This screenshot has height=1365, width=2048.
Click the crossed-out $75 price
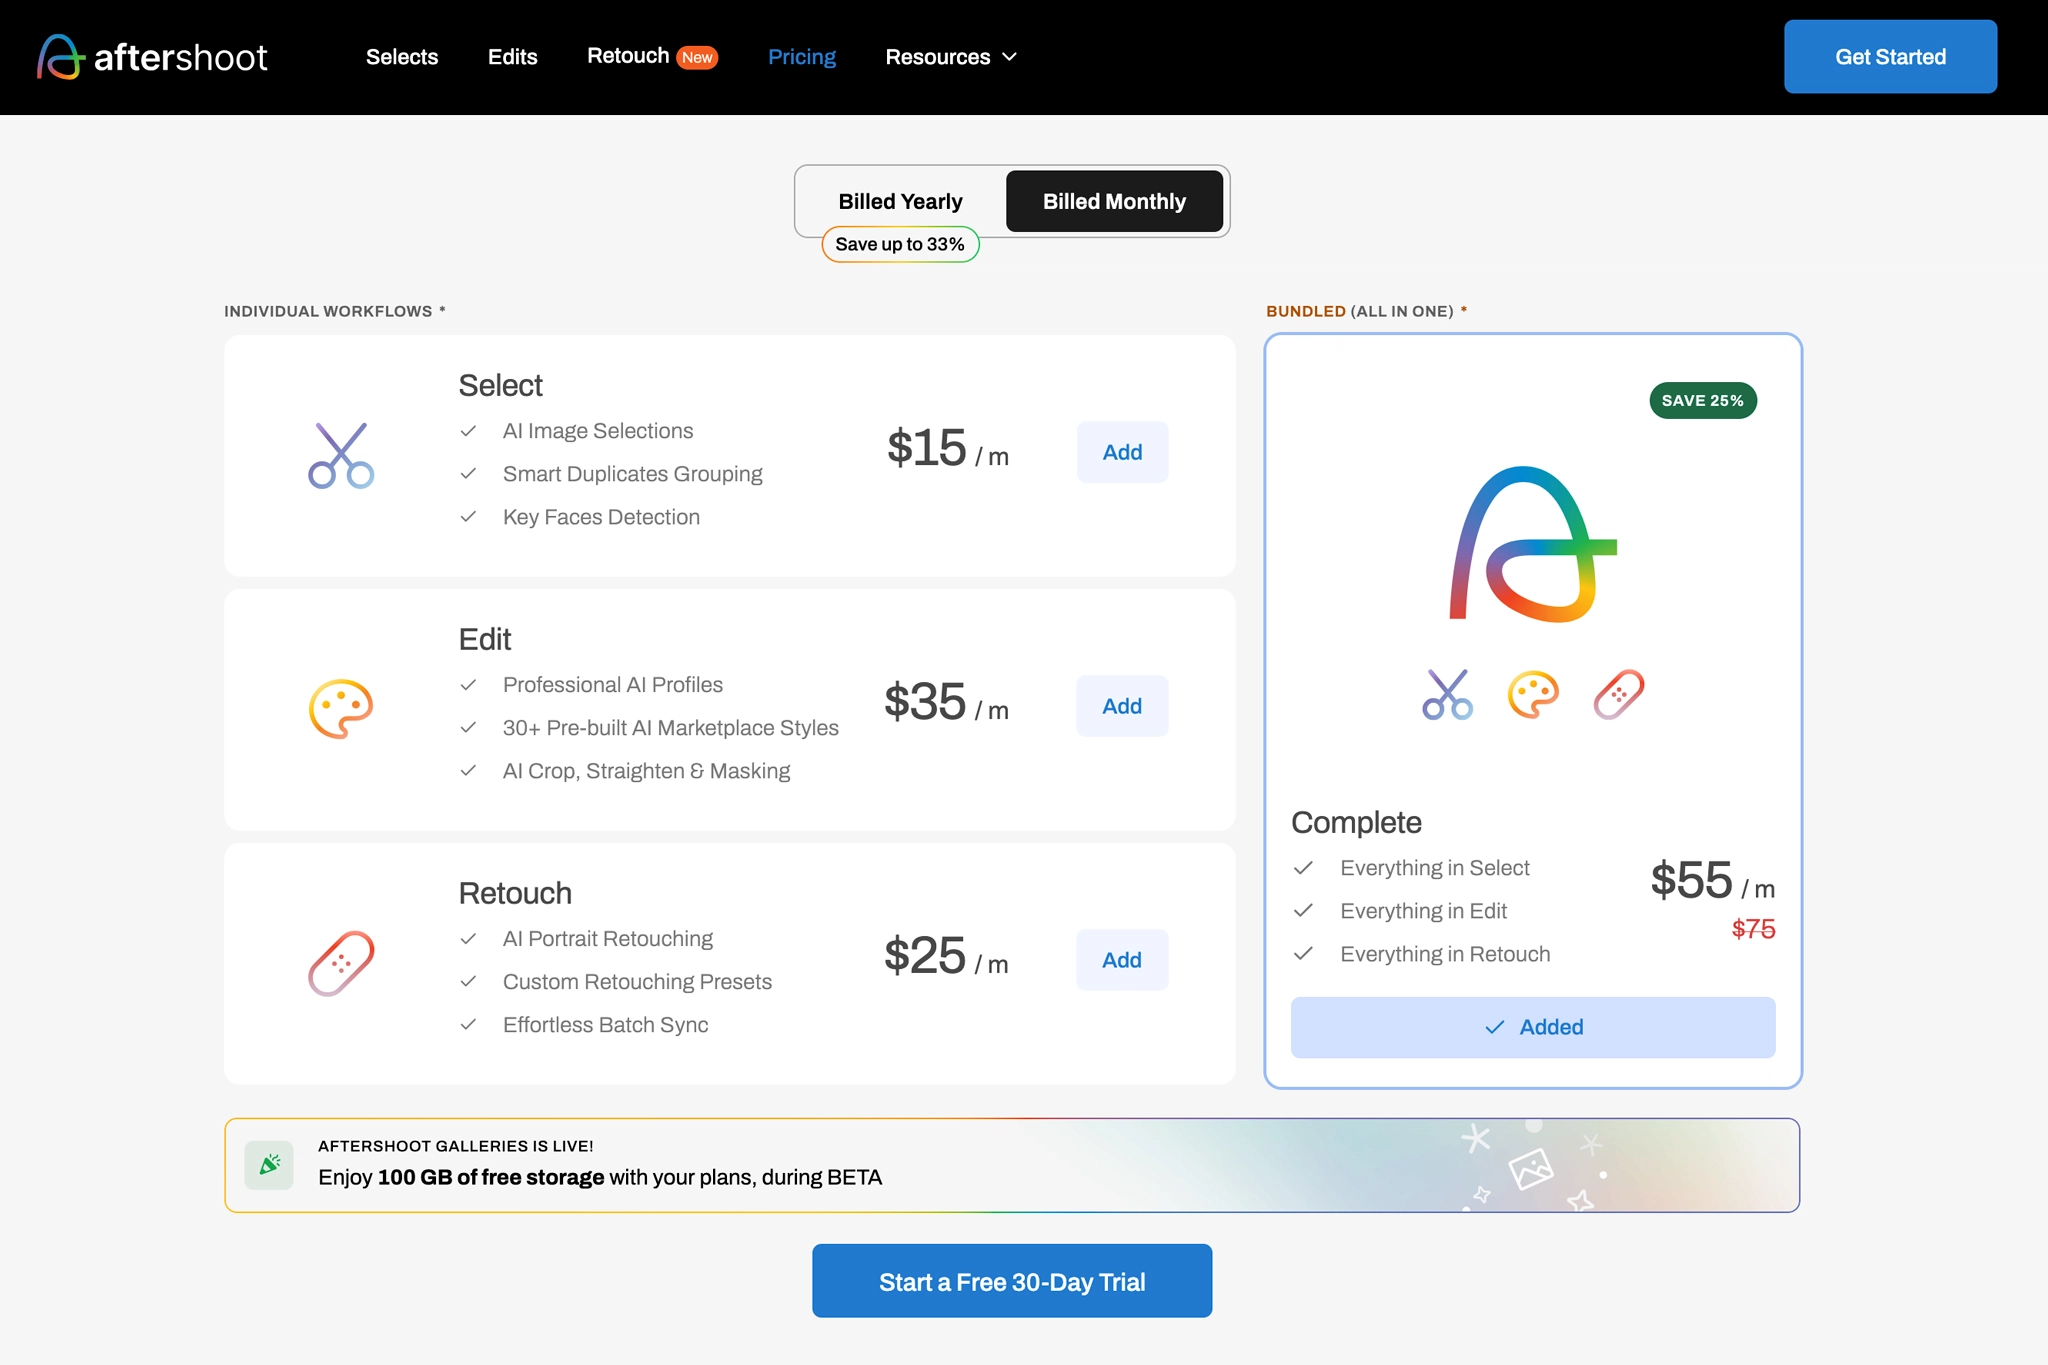[x=1754, y=929]
